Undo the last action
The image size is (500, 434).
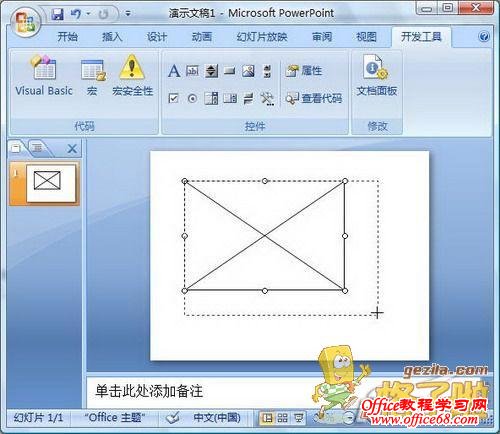76,14
